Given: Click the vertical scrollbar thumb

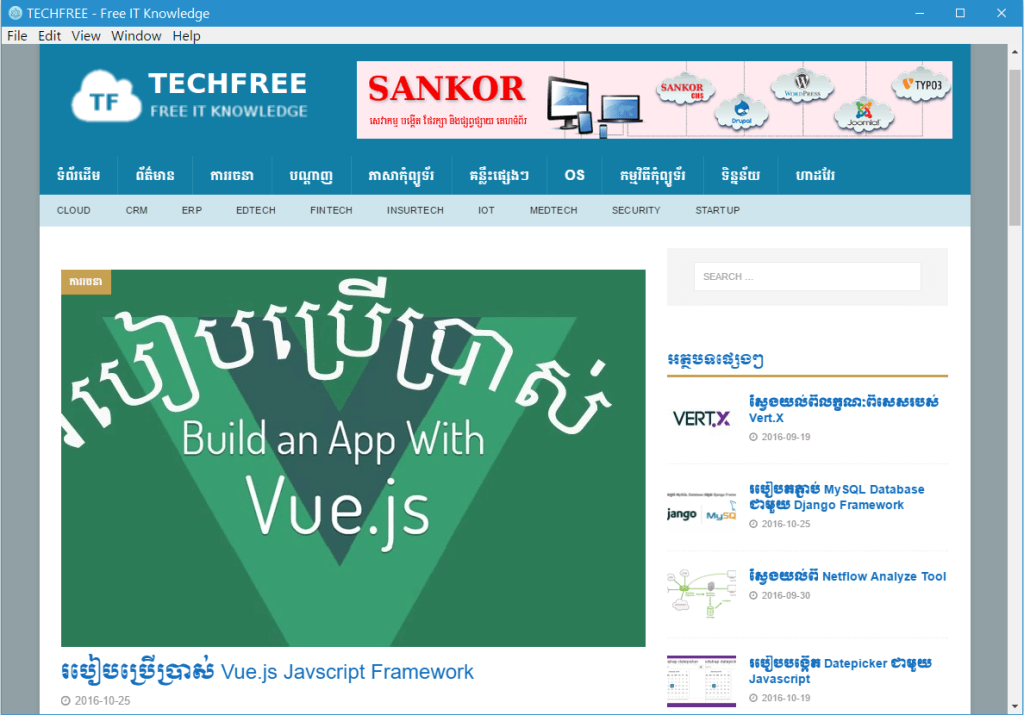Looking at the screenshot, I should pos(1015,147).
